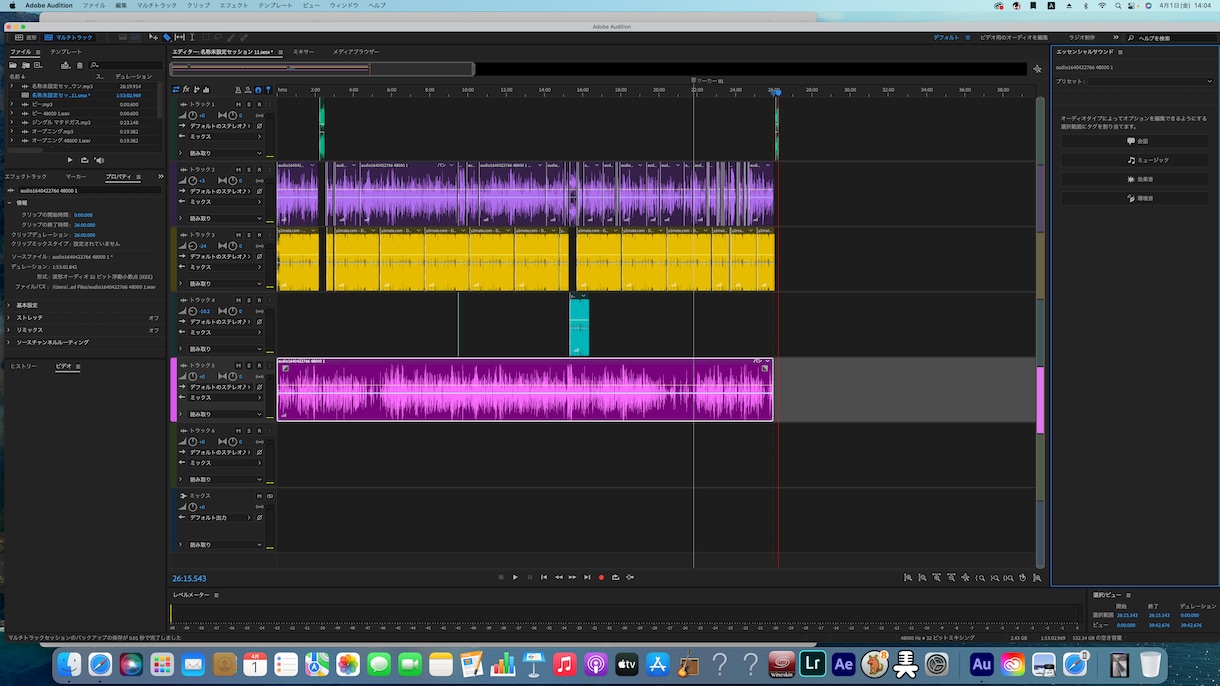Viewport: 1220px width, 686px height.
Task: Solo トラック 2 with its S button
Action: (x=249, y=170)
